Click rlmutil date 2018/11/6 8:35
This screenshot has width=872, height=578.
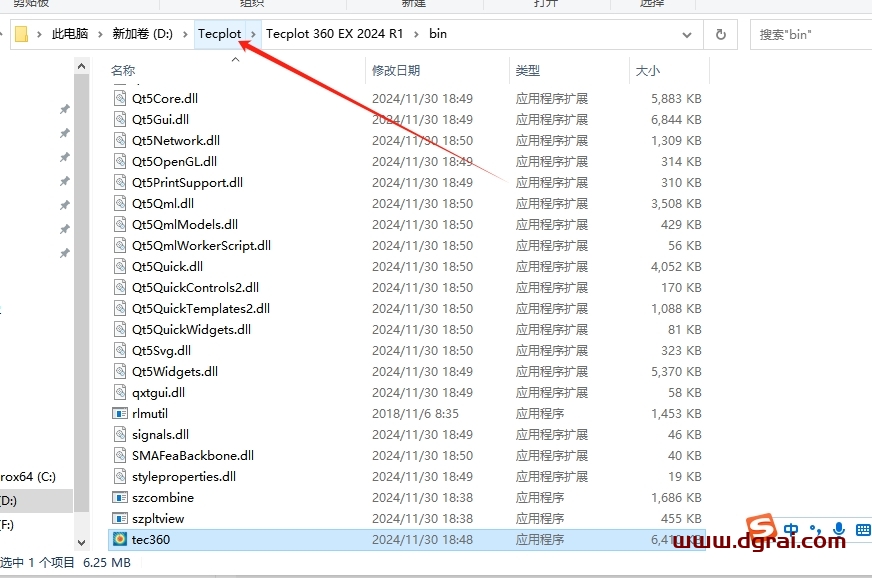coord(415,414)
